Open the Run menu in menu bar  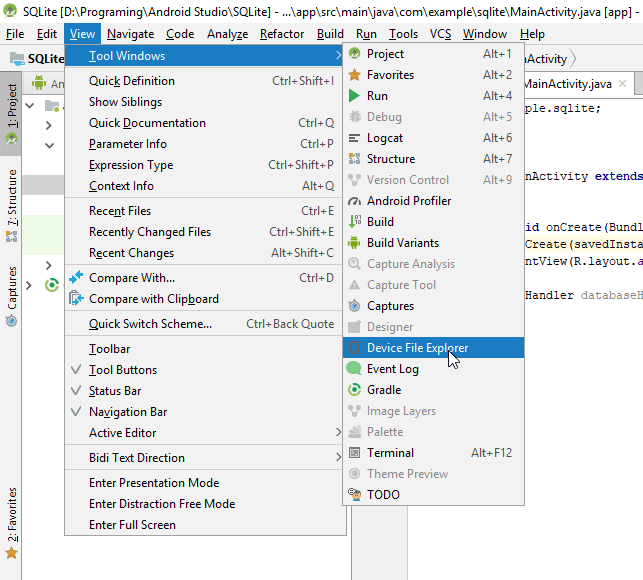(x=366, y=34)
